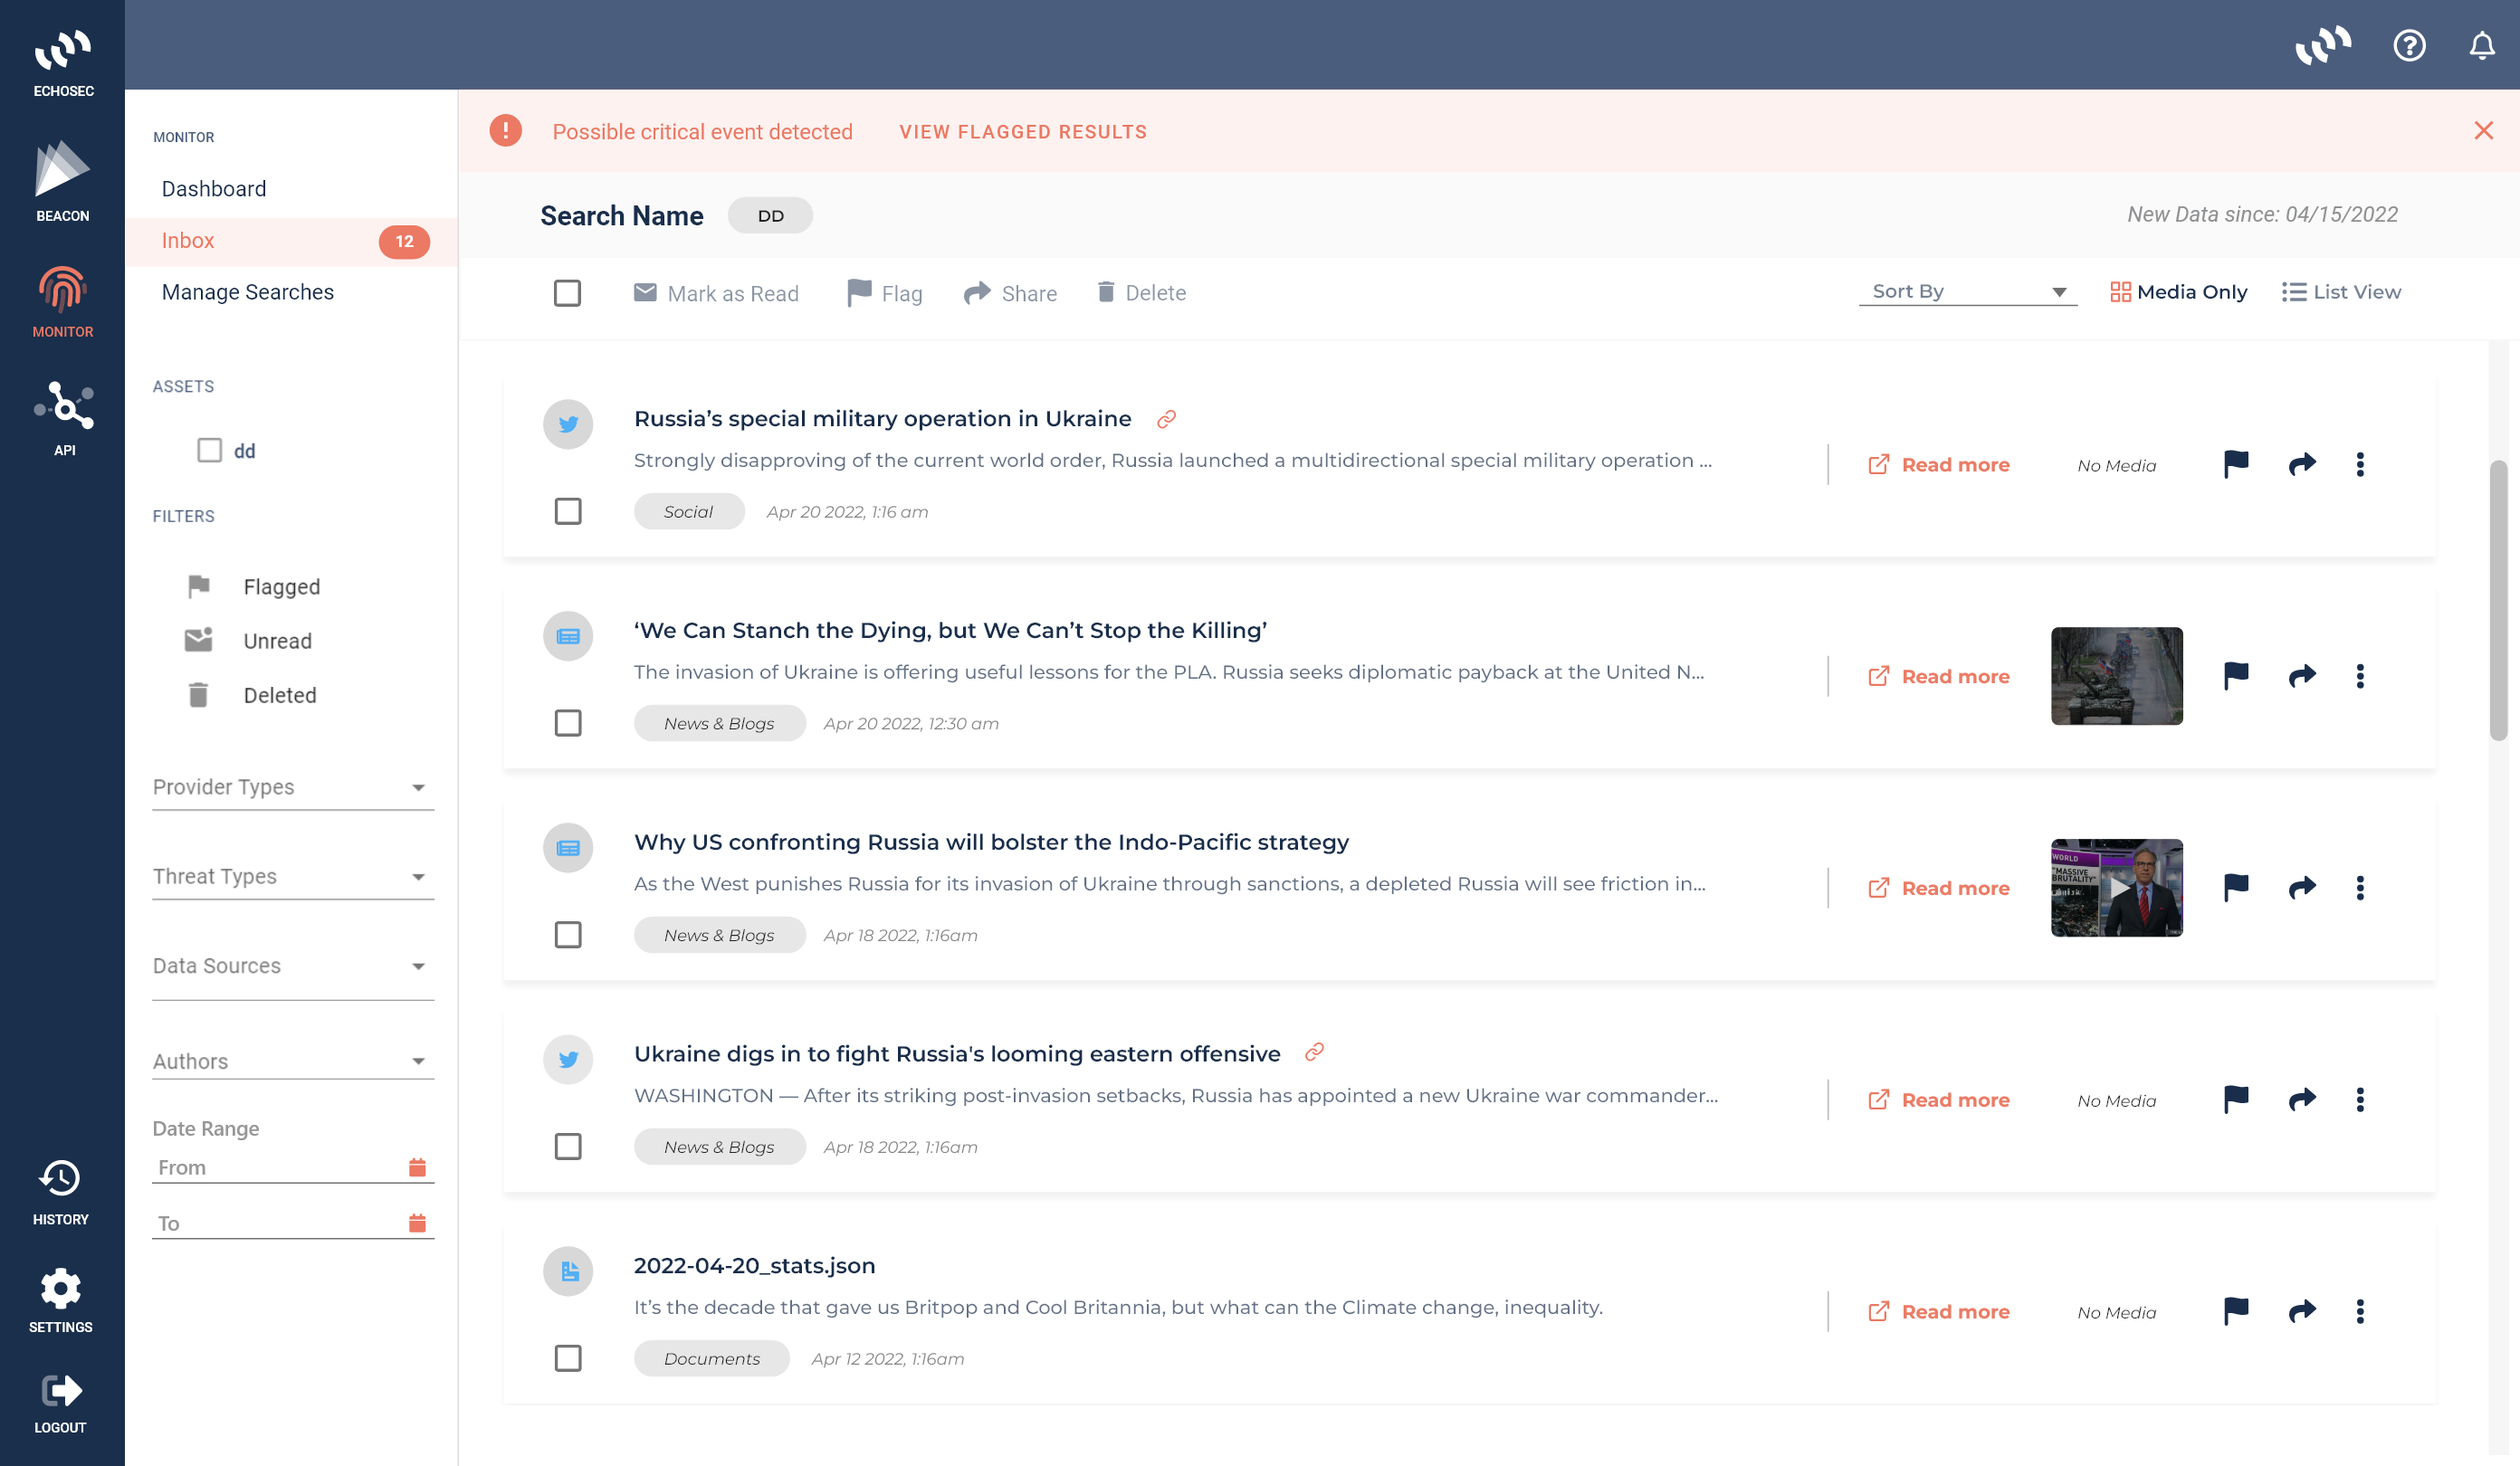The height and width of the screenshot is (1466, 2520).
Task: Go to Manage Searches
Action: pos(248,292)
